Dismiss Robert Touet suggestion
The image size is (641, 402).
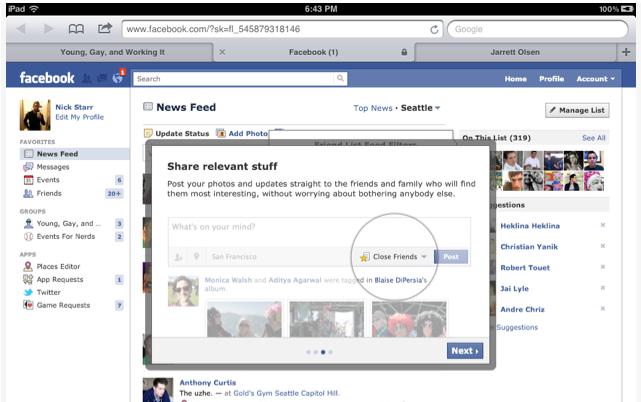[x=603, y=267]
